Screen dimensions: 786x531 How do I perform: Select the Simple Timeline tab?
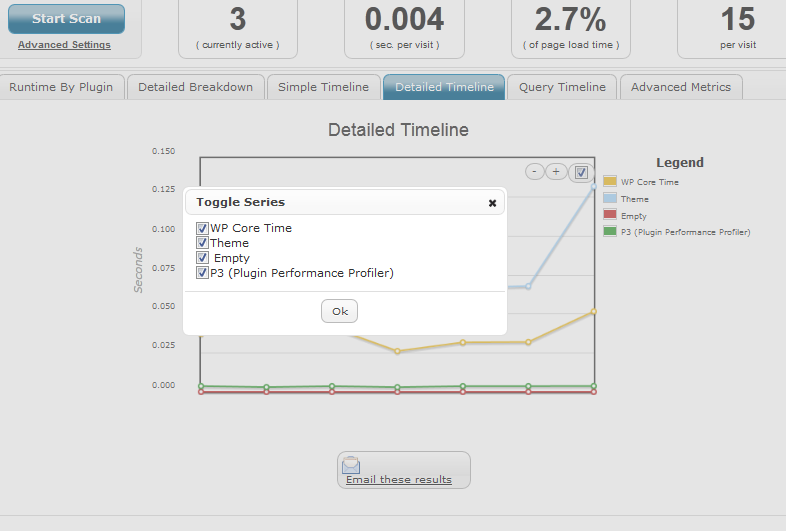[323, 87]
